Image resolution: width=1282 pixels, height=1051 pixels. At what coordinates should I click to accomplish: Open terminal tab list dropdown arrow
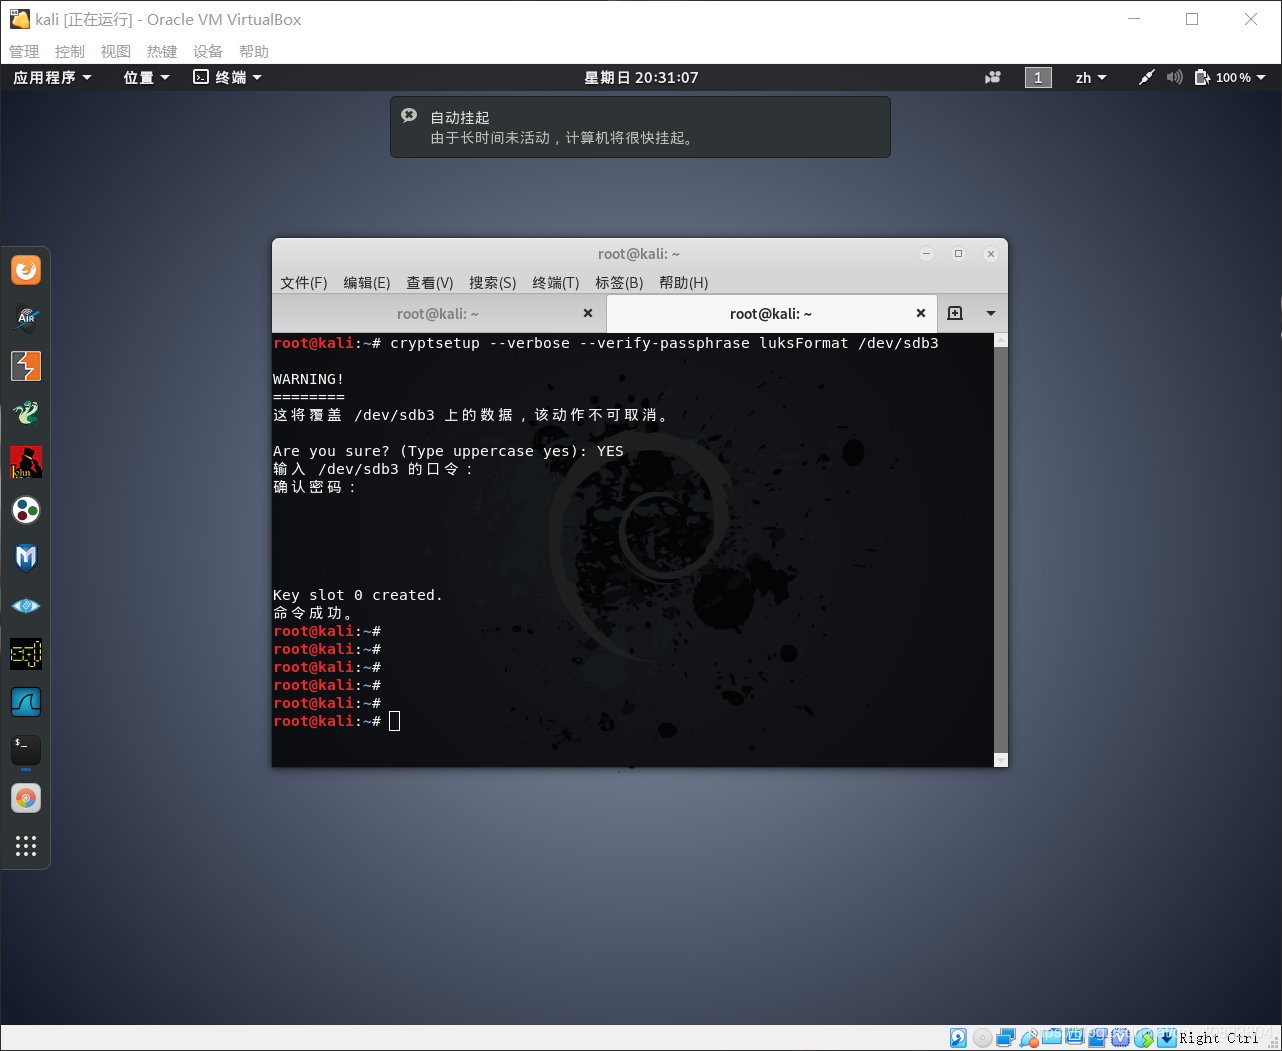point(991,313)
